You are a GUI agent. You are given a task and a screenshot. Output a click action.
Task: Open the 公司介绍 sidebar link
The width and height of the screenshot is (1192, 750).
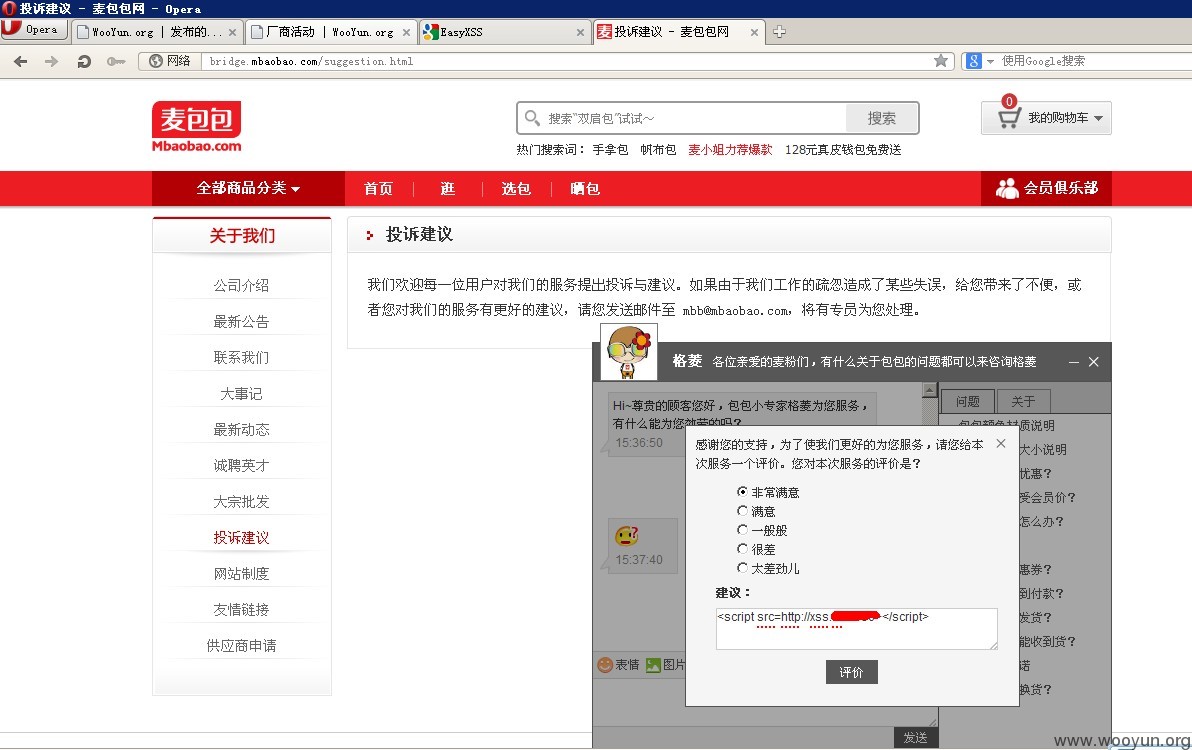(x=241, y=285)
